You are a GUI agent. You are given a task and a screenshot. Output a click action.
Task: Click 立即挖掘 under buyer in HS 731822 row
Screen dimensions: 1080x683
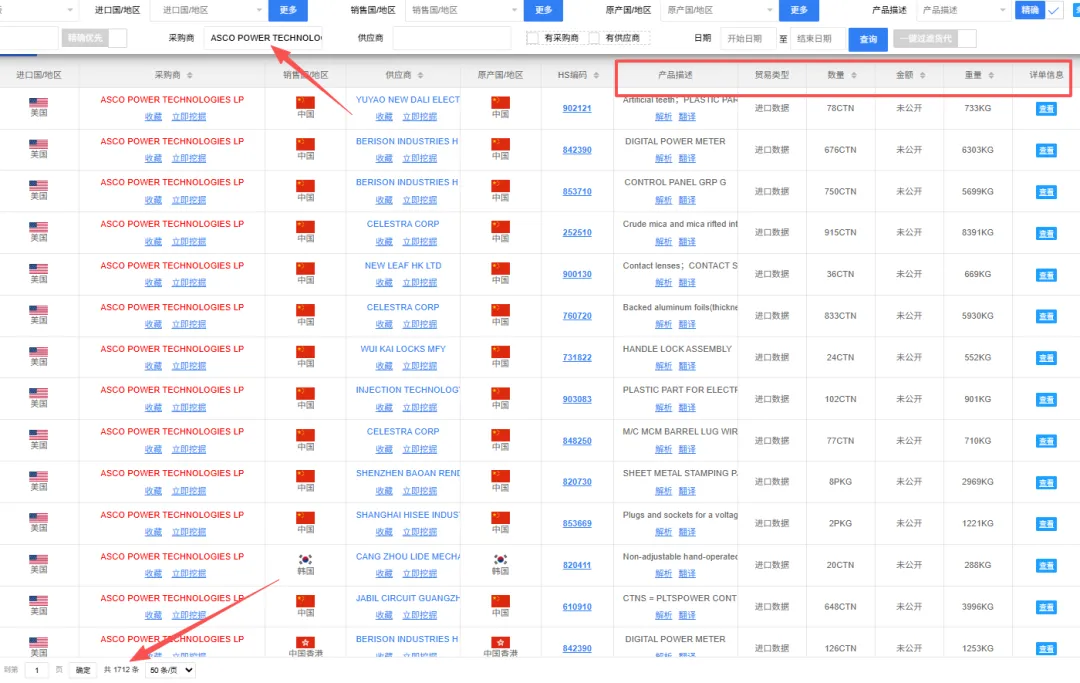tap(189, 366)
